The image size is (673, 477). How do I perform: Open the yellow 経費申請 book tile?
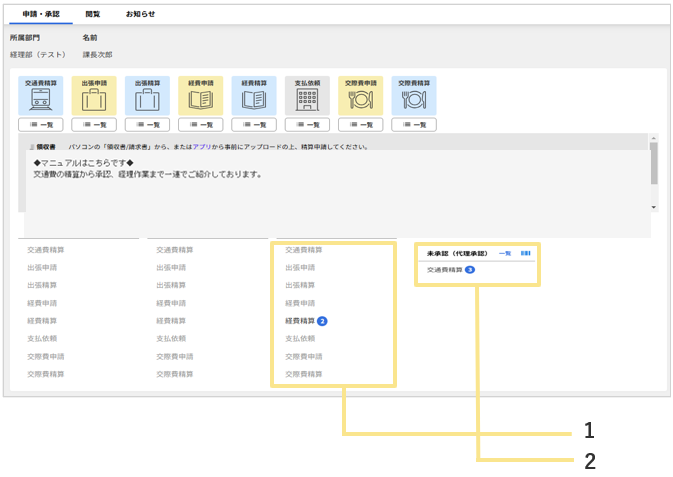point(200,96)
